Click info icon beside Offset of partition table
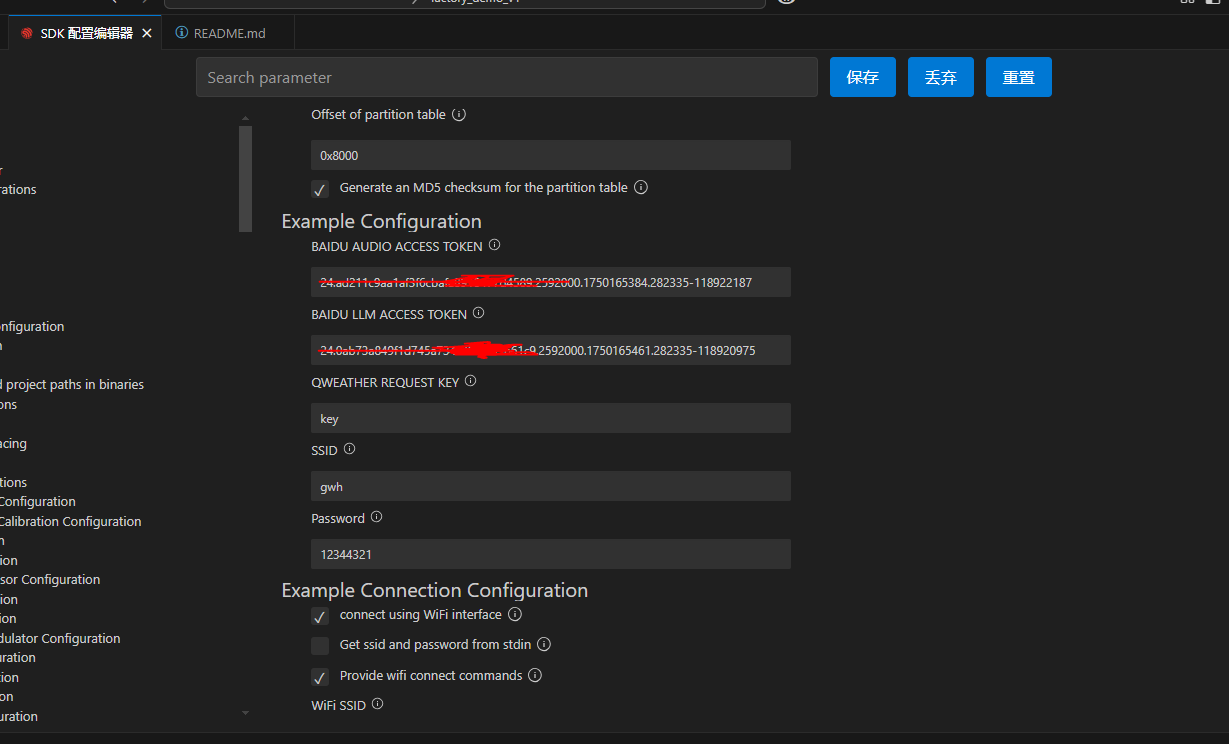The image size is (1229, 744). coord(459,115)
